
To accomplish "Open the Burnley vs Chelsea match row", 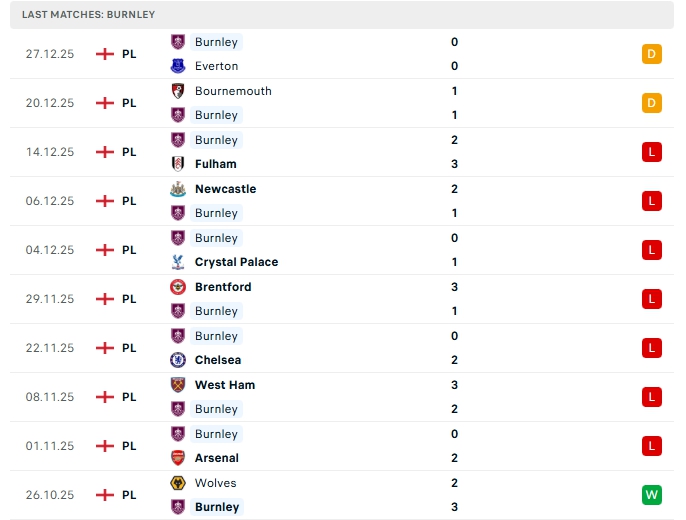I will 340,348.
